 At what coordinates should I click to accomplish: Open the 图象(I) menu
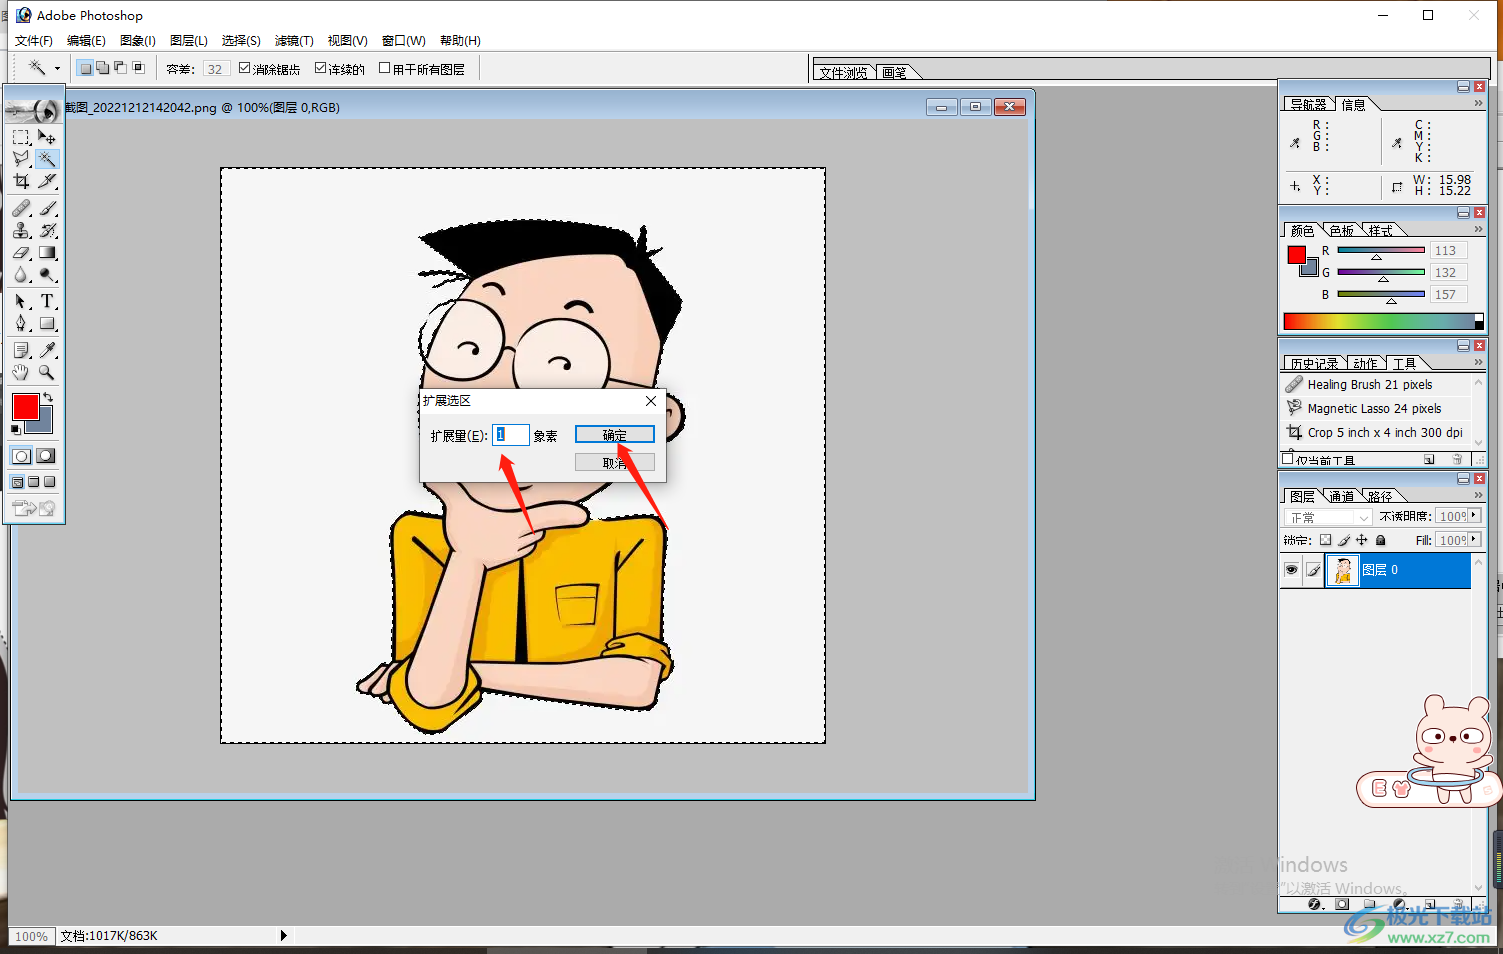(138, 41)
